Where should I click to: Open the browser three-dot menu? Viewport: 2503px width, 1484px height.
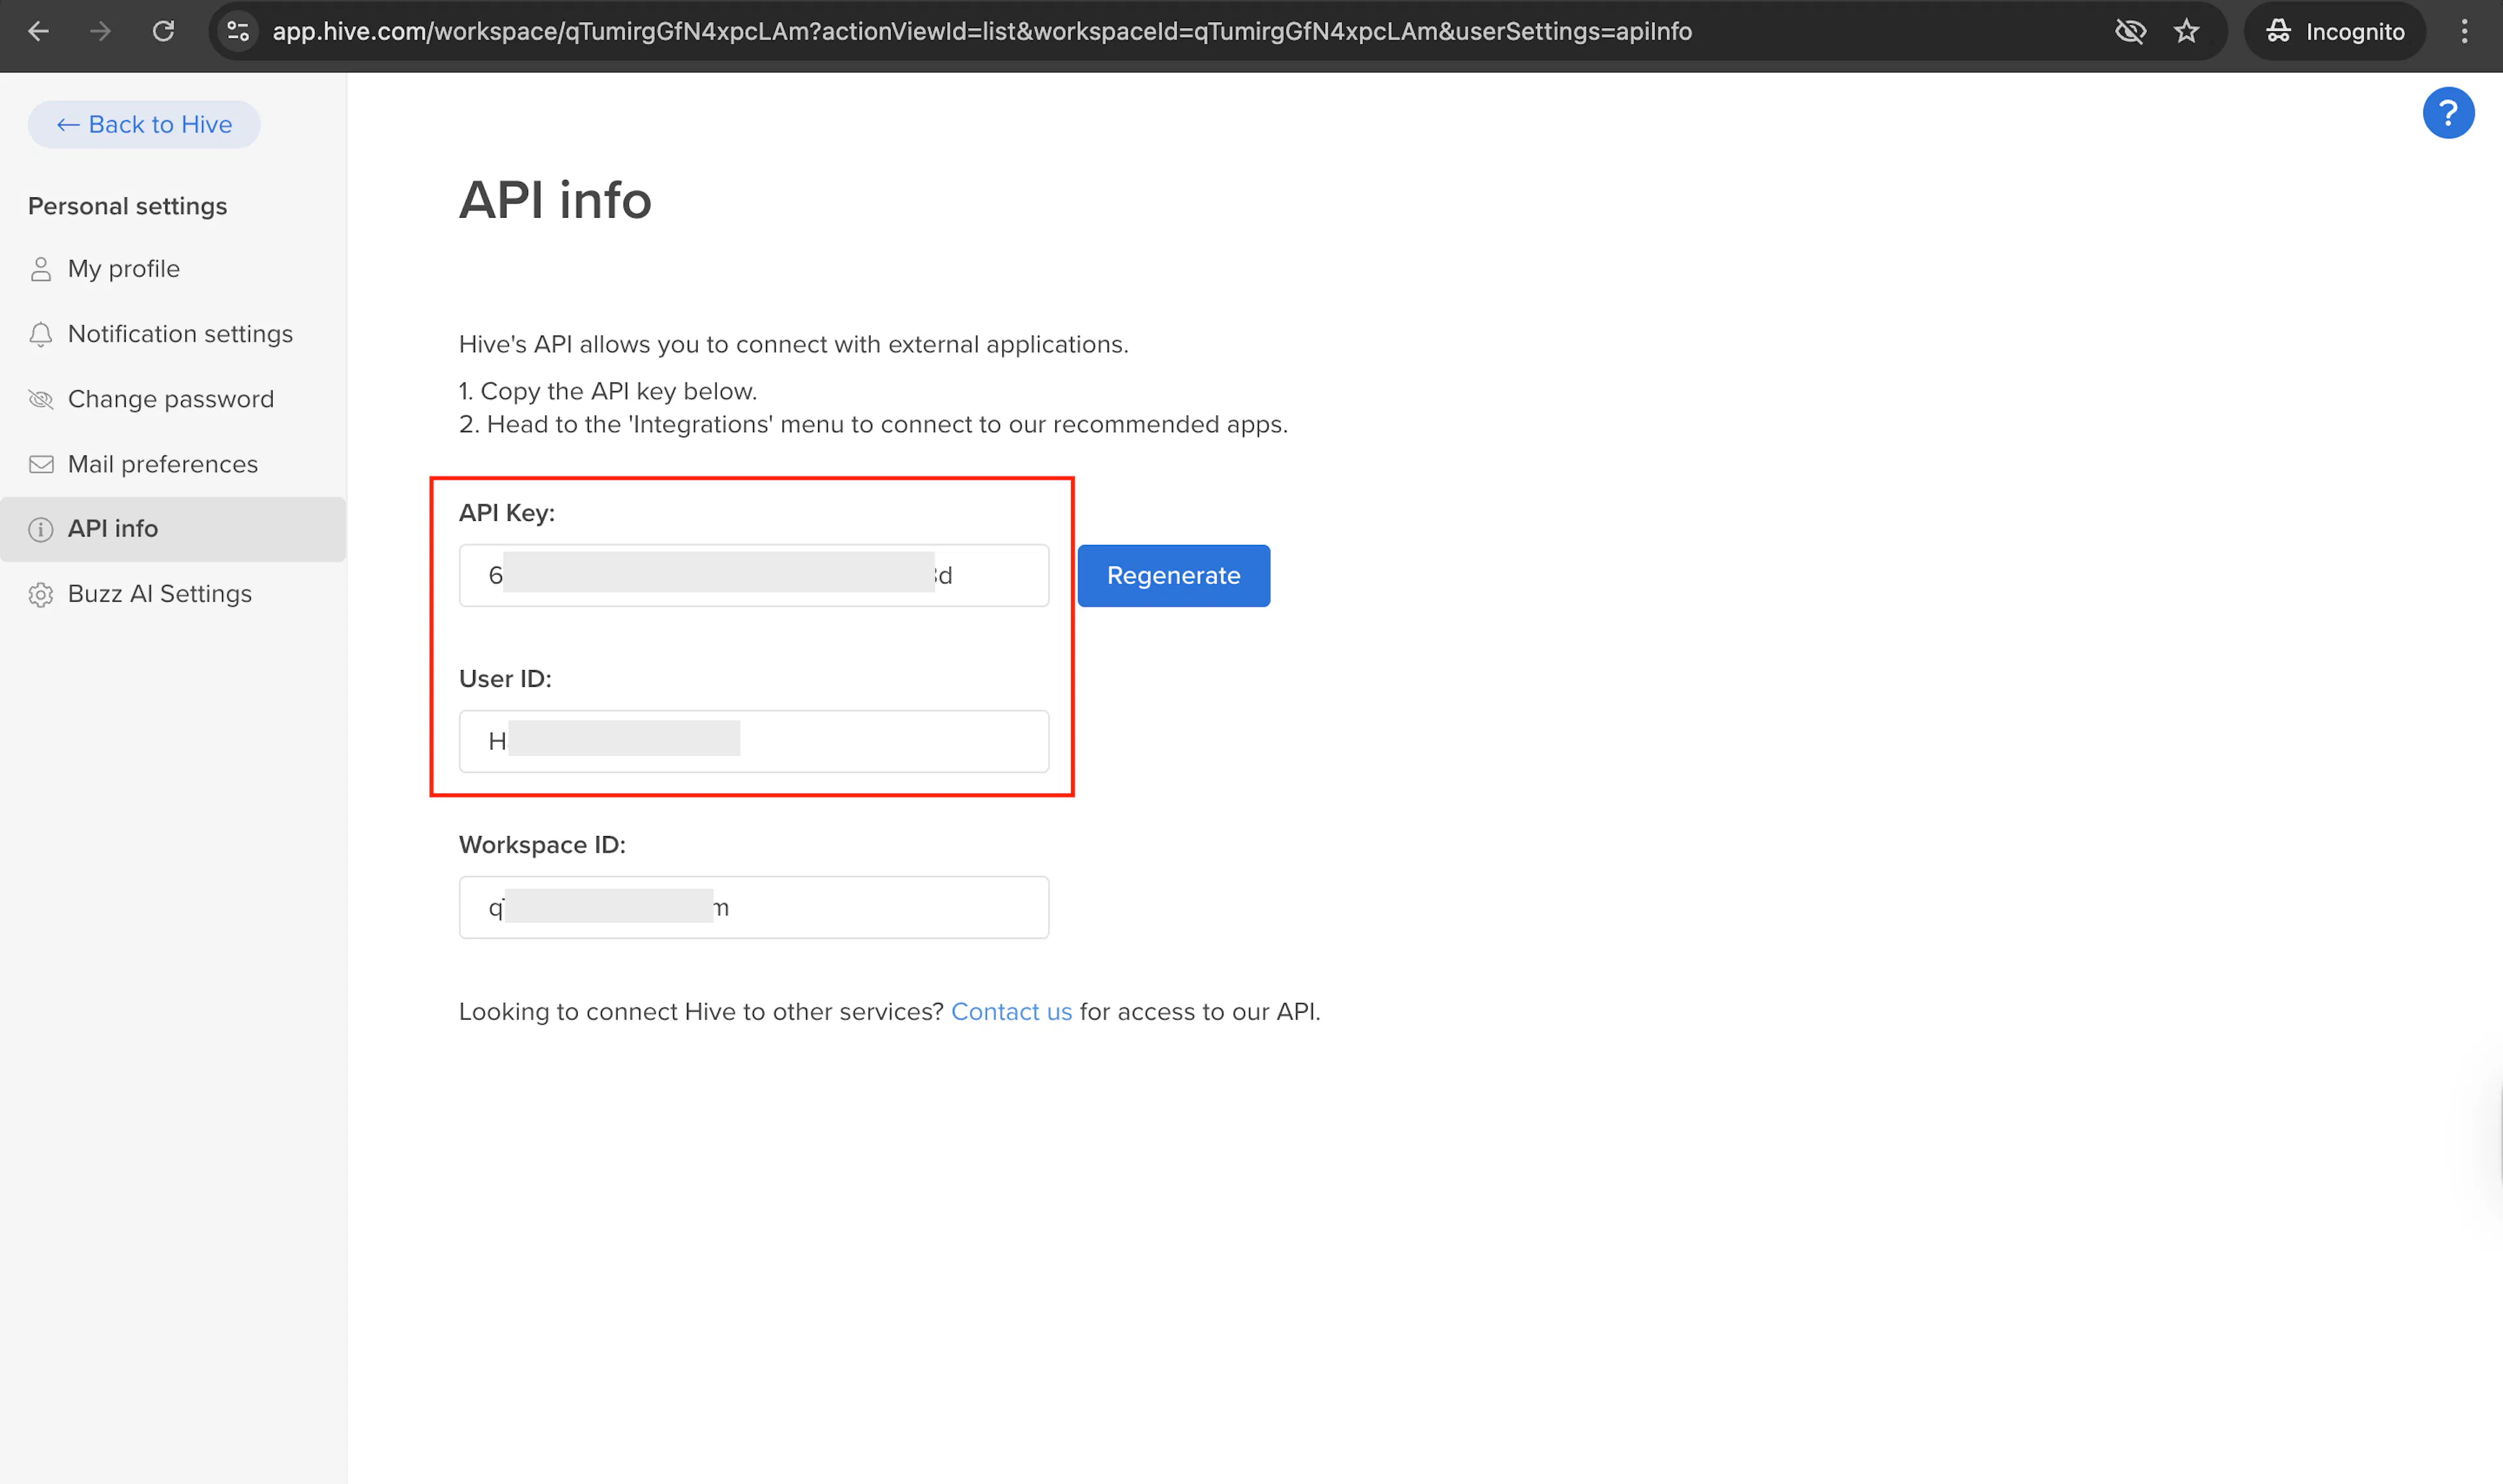pyautogui.click(x=2464, y=31)
